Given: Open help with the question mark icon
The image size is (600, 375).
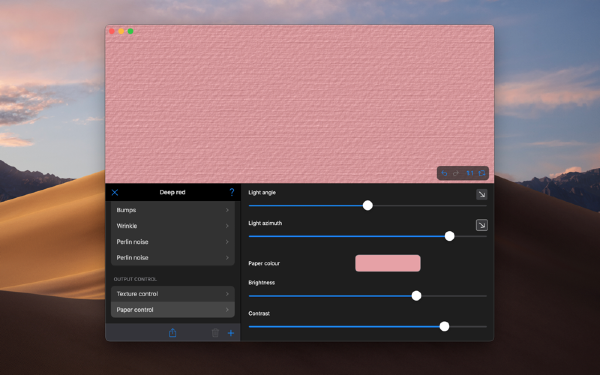Looking at the screenshot, I should 232,192.
